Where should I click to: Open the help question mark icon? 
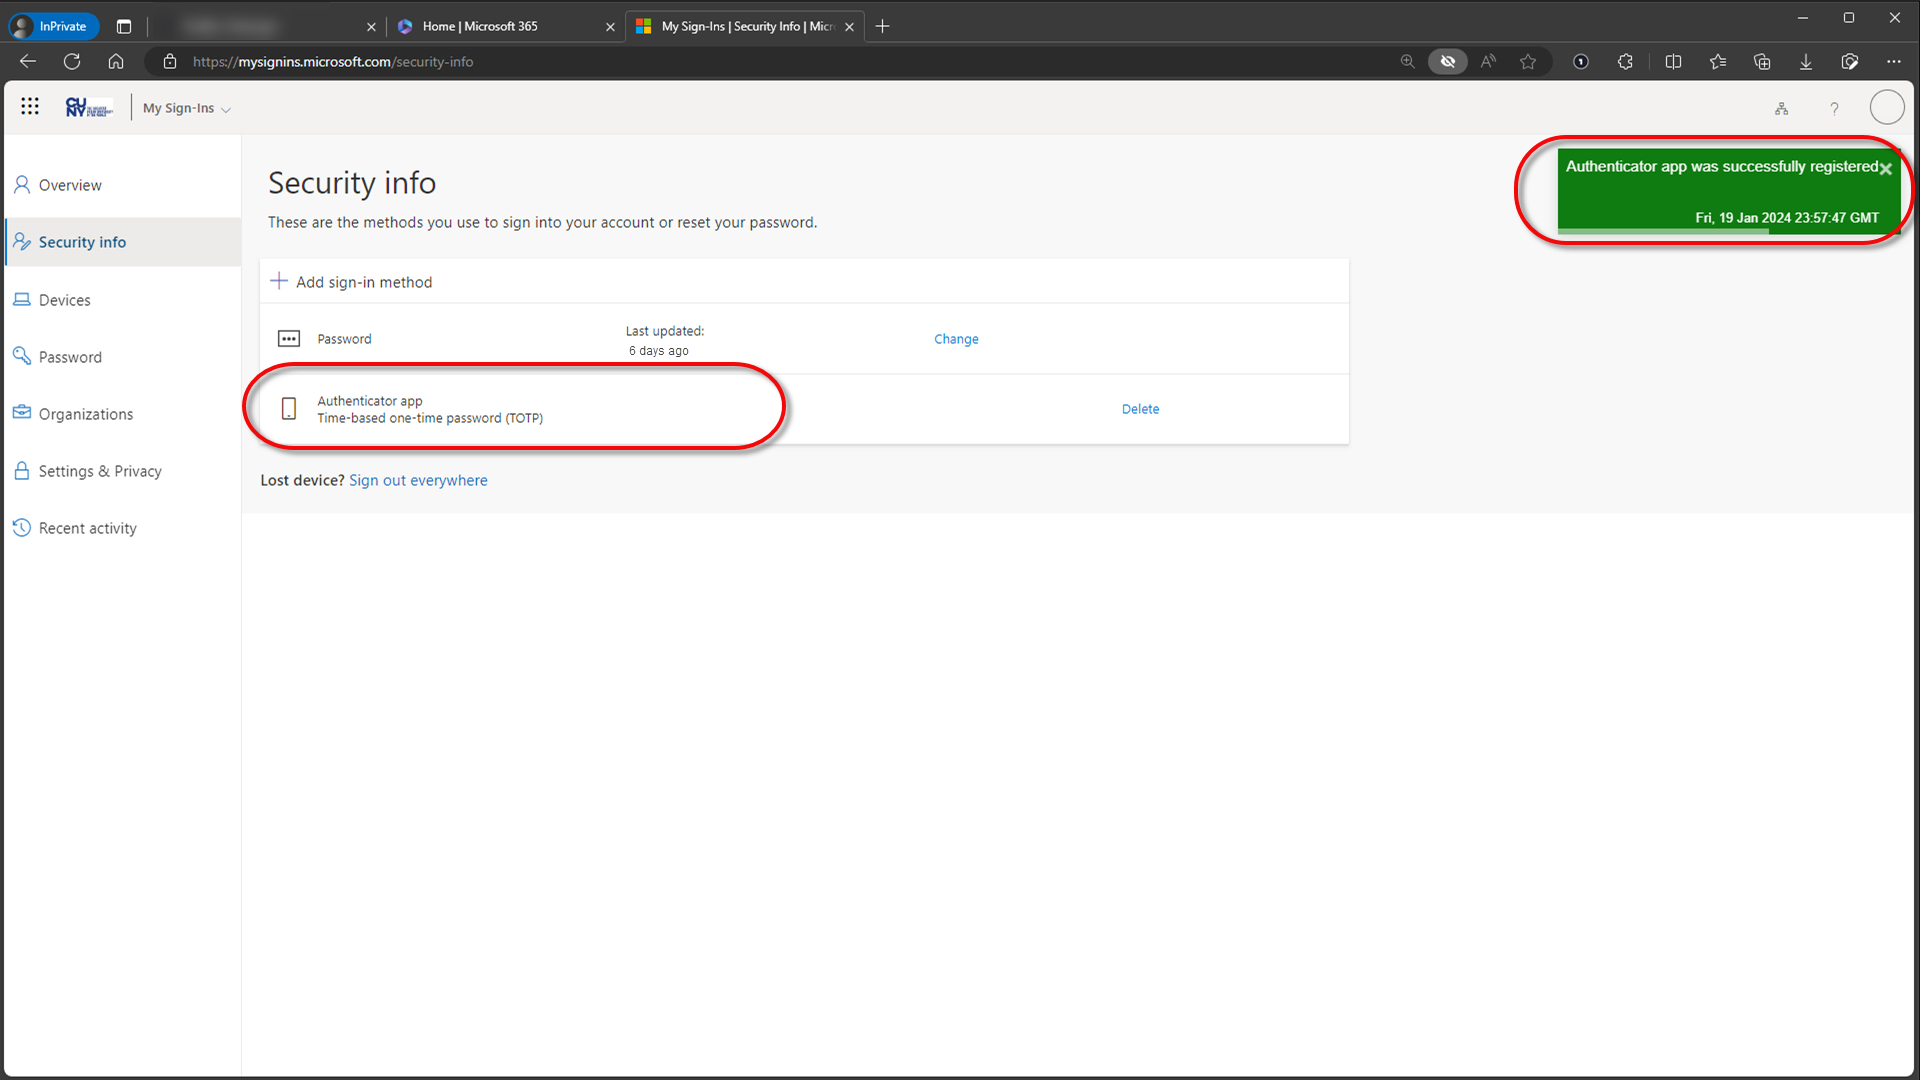click(1834, 108)
